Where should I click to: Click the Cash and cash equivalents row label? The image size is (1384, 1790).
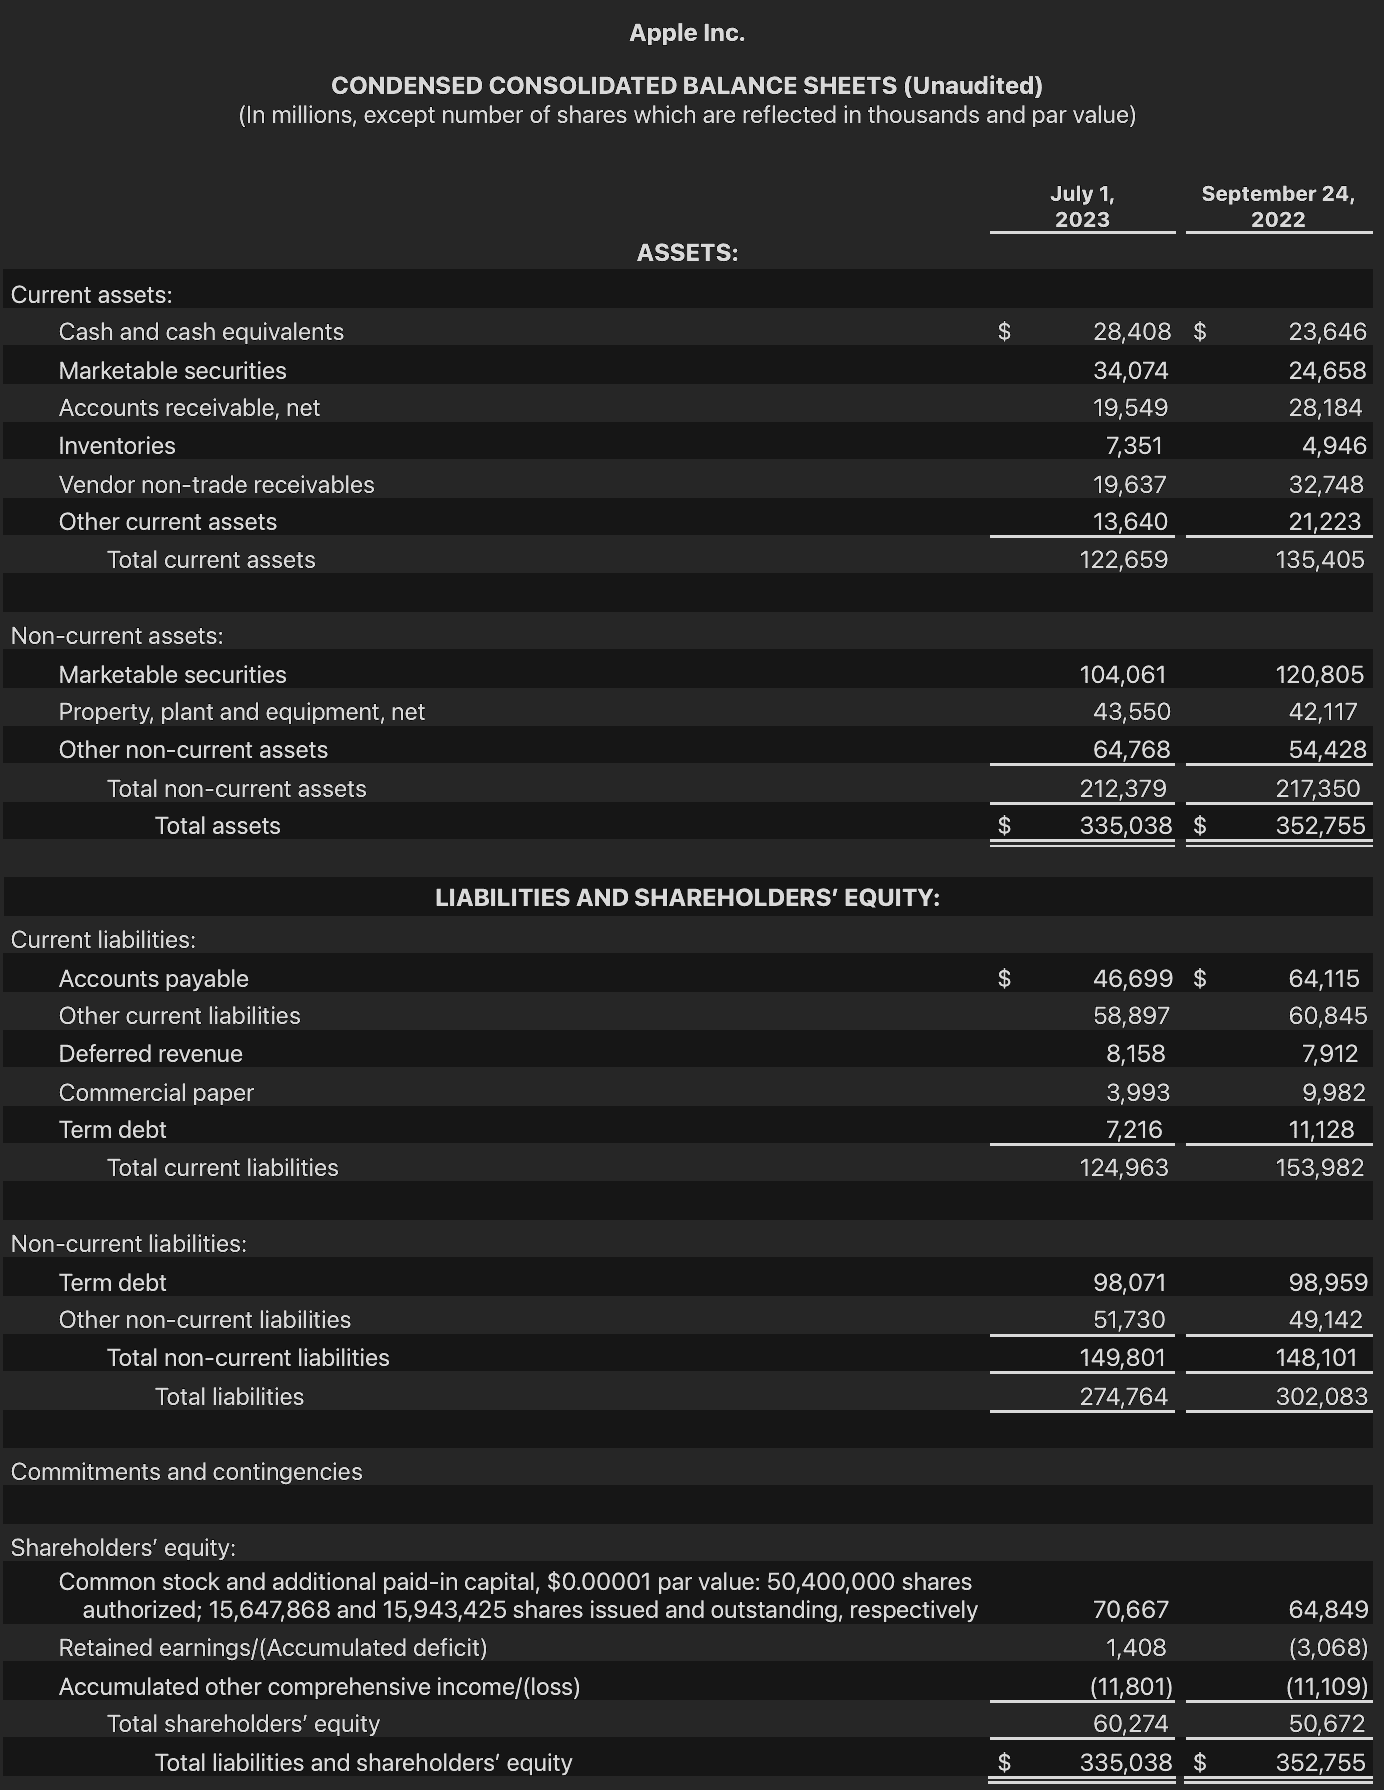[x=201, y=332]
